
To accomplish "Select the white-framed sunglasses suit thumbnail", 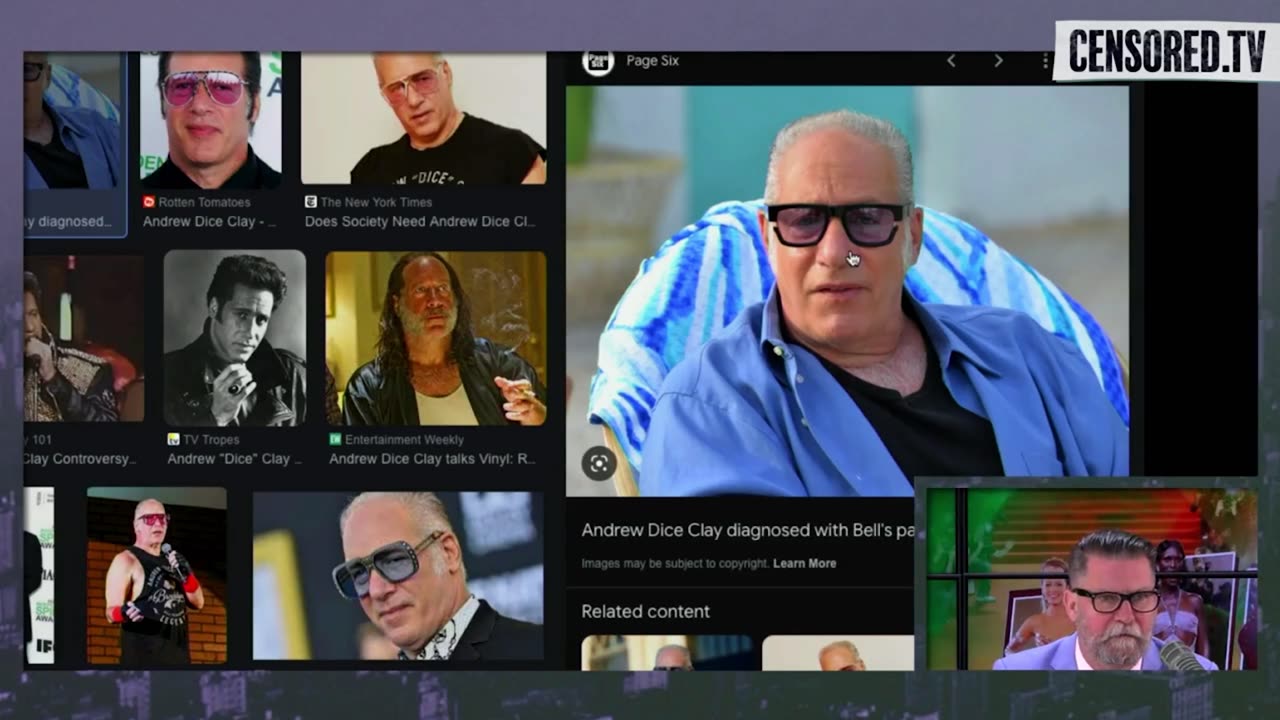I will coord(399,576).
